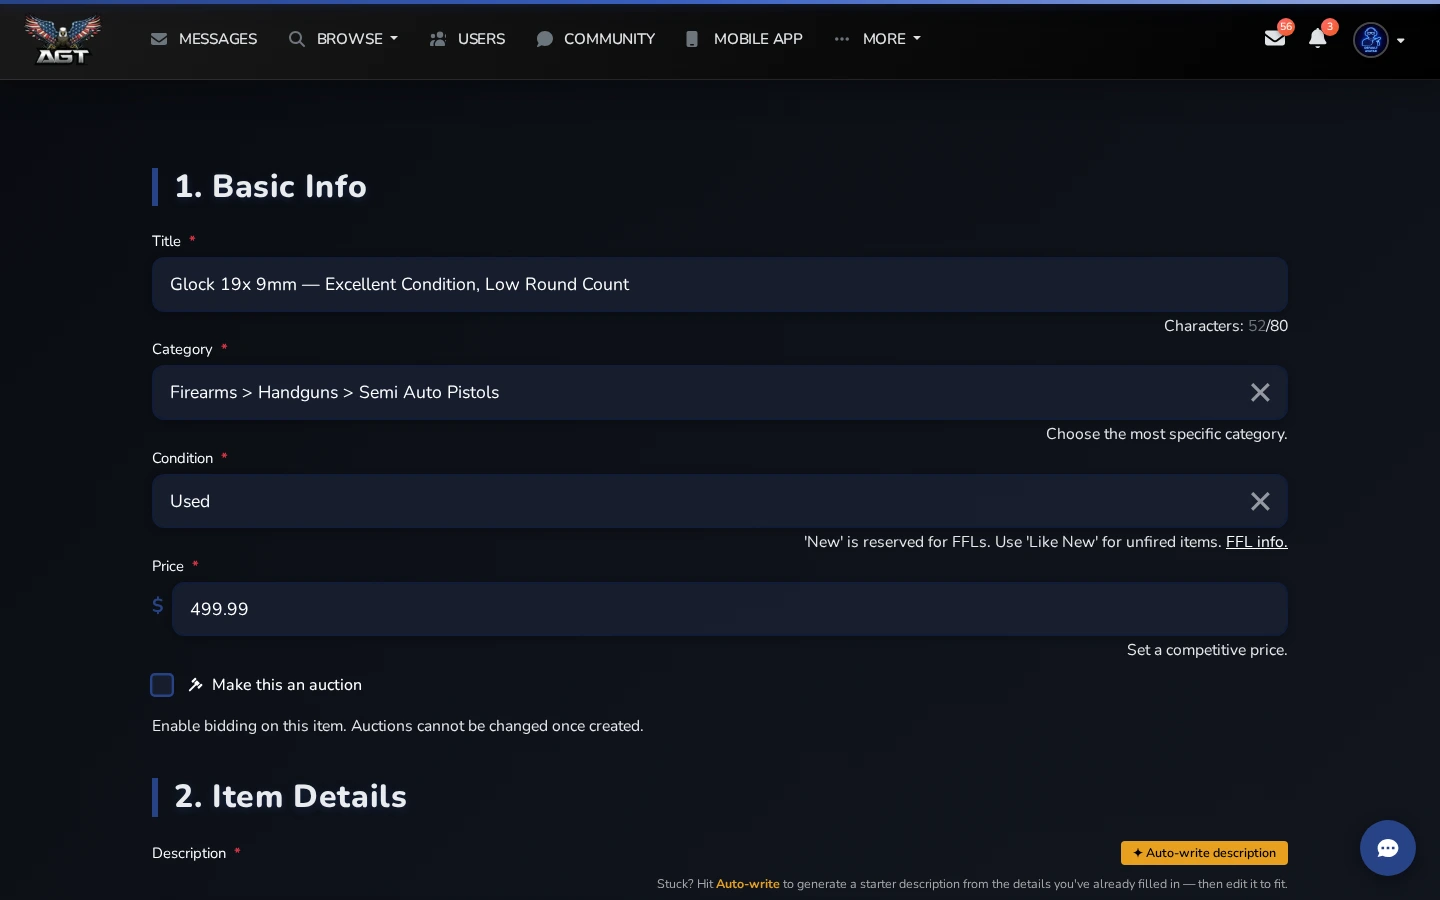Open the notifications bell icon
The height and width of the screenshot is (900, 1440).
1318,38
